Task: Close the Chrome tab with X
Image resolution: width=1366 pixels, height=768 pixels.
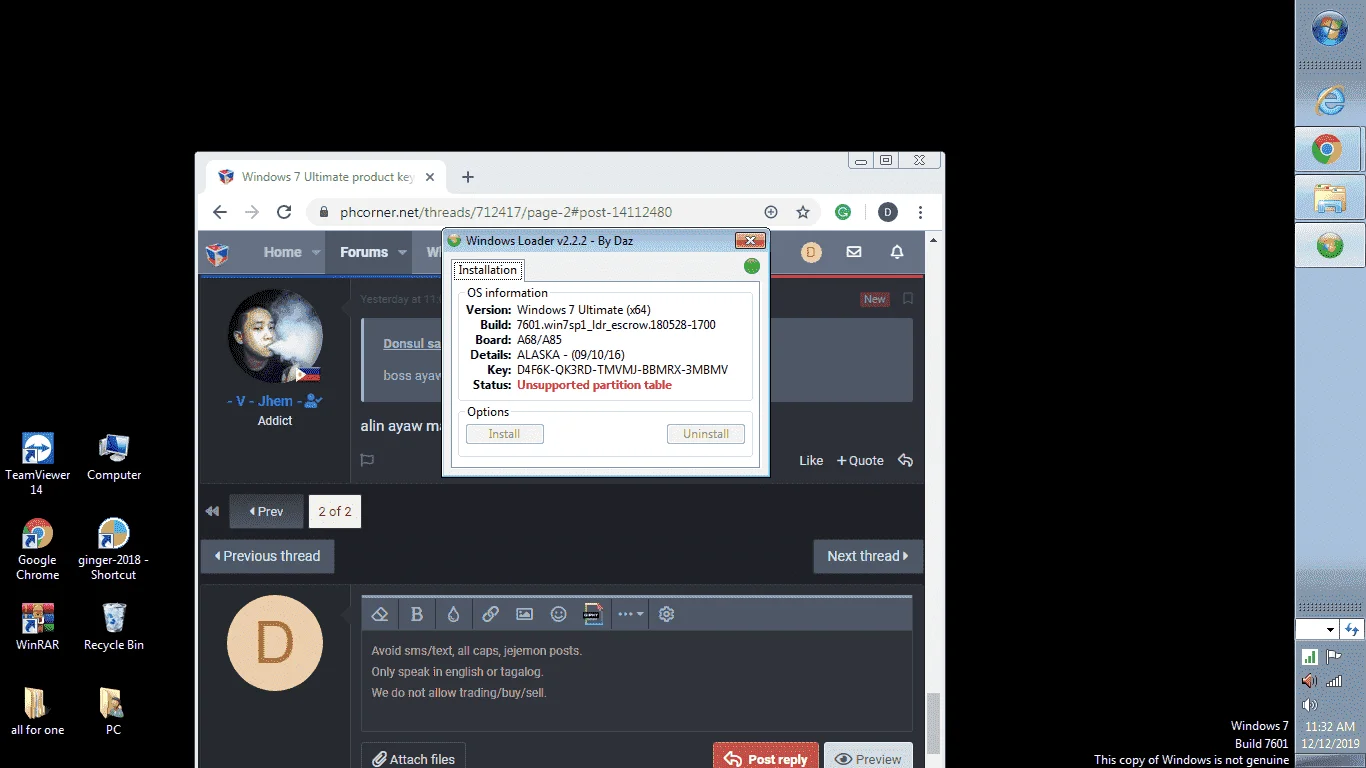Action: pyautogui.click(x=430, y=177)
